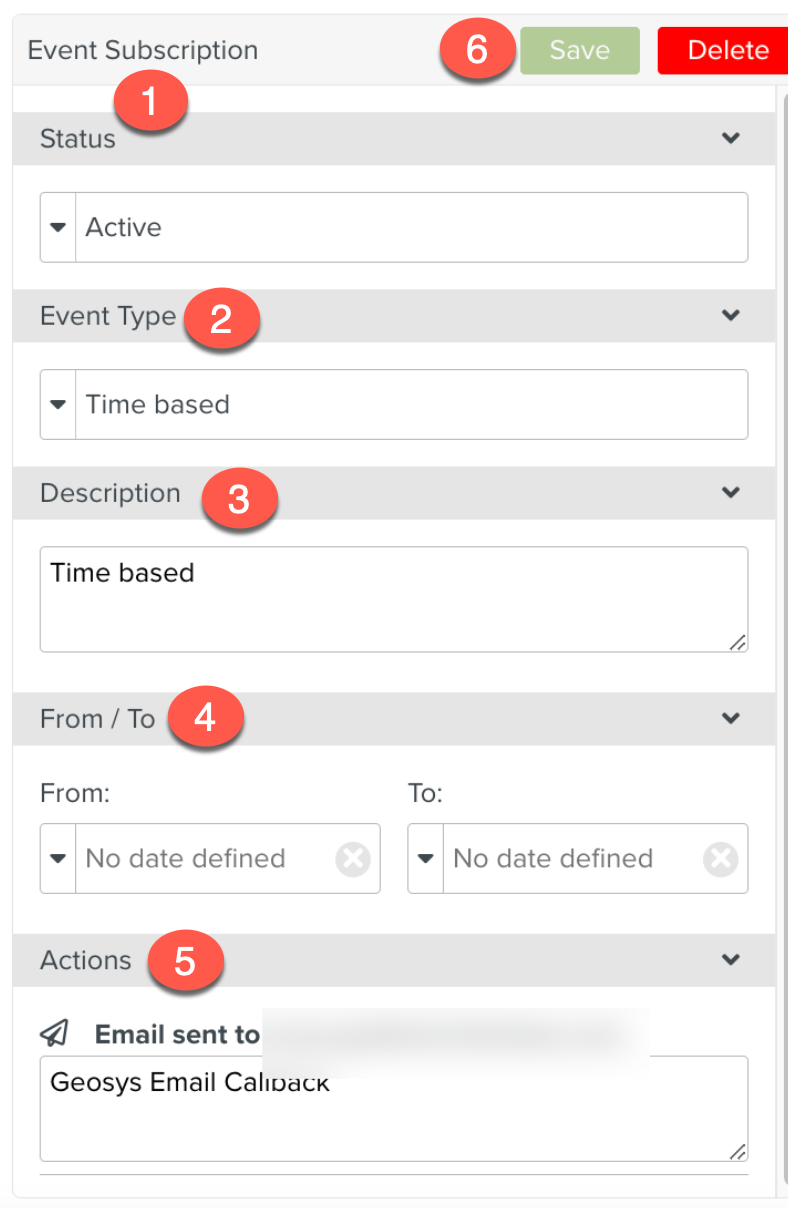This screenshot has height=1208, width=788.
Task: Click the Time based event type field
Action: click(410, 405)
